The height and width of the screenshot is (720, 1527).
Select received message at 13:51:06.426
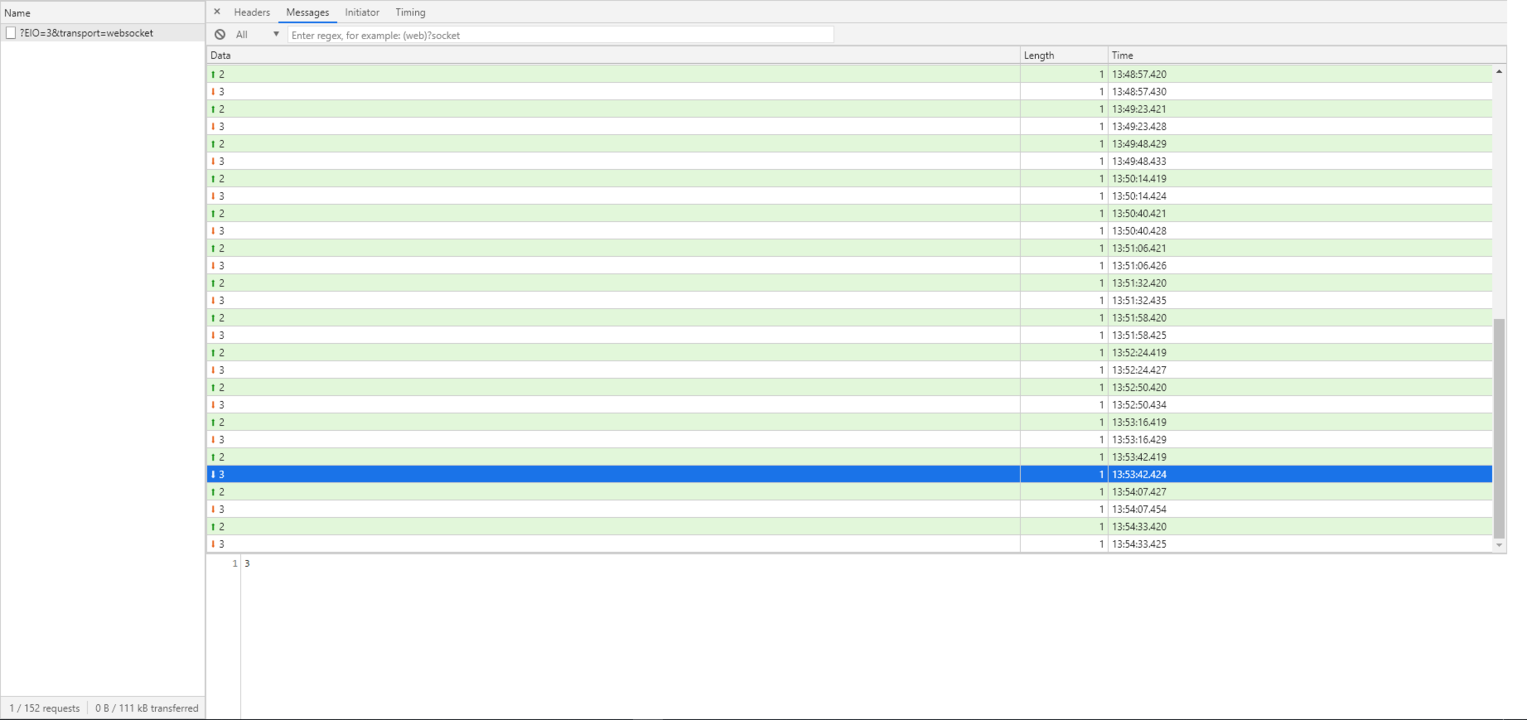coord(849,266)
